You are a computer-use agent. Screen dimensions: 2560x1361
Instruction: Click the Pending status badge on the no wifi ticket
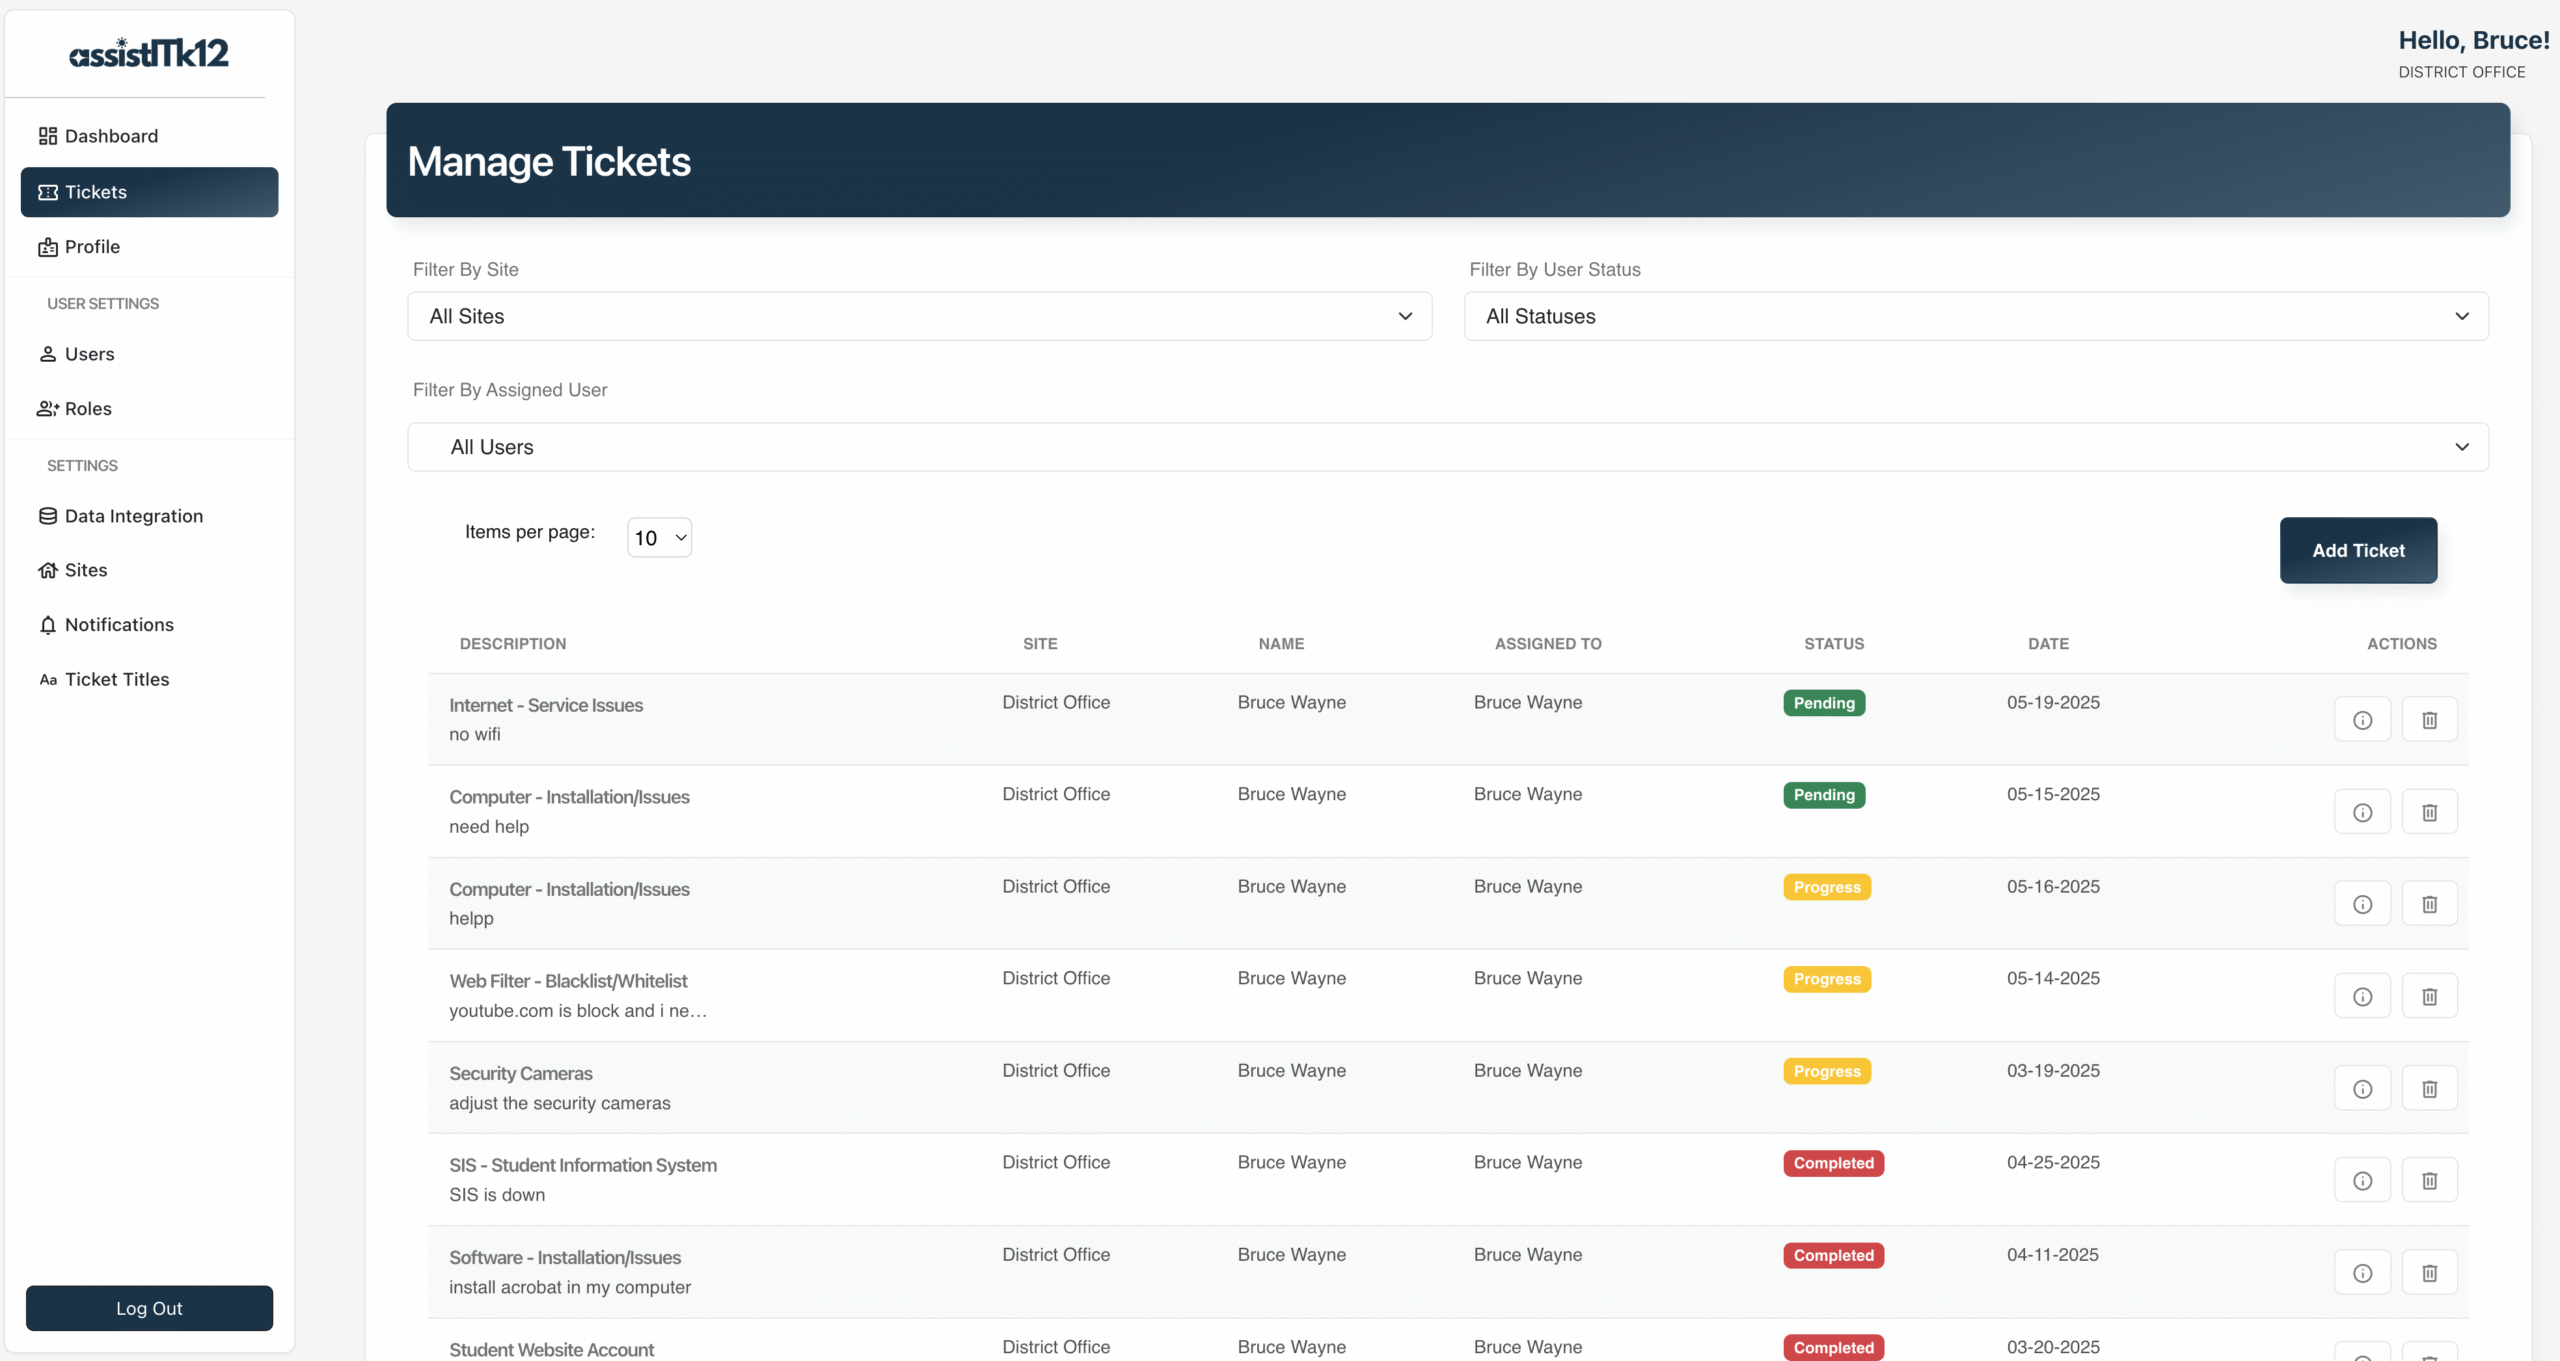click(1823, 703)
